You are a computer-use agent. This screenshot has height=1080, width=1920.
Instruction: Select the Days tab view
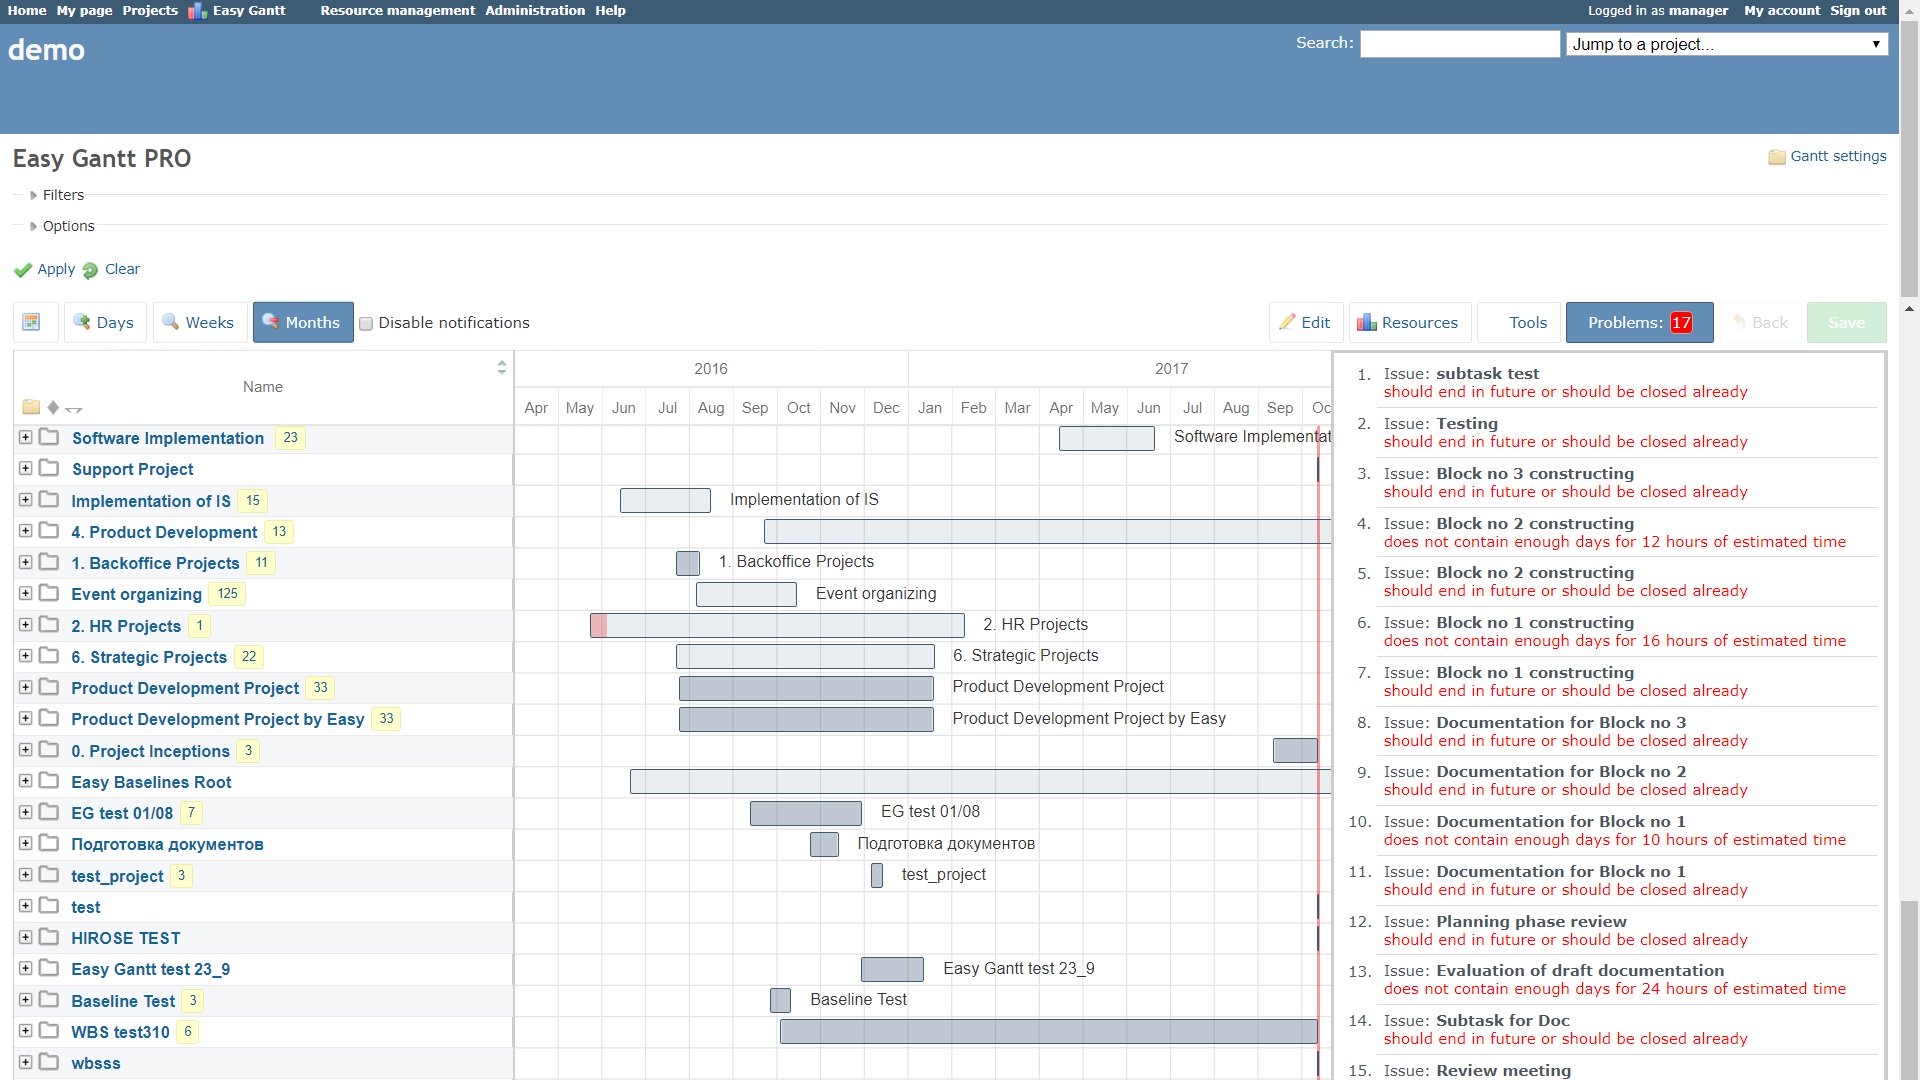(x=104, y=322)
